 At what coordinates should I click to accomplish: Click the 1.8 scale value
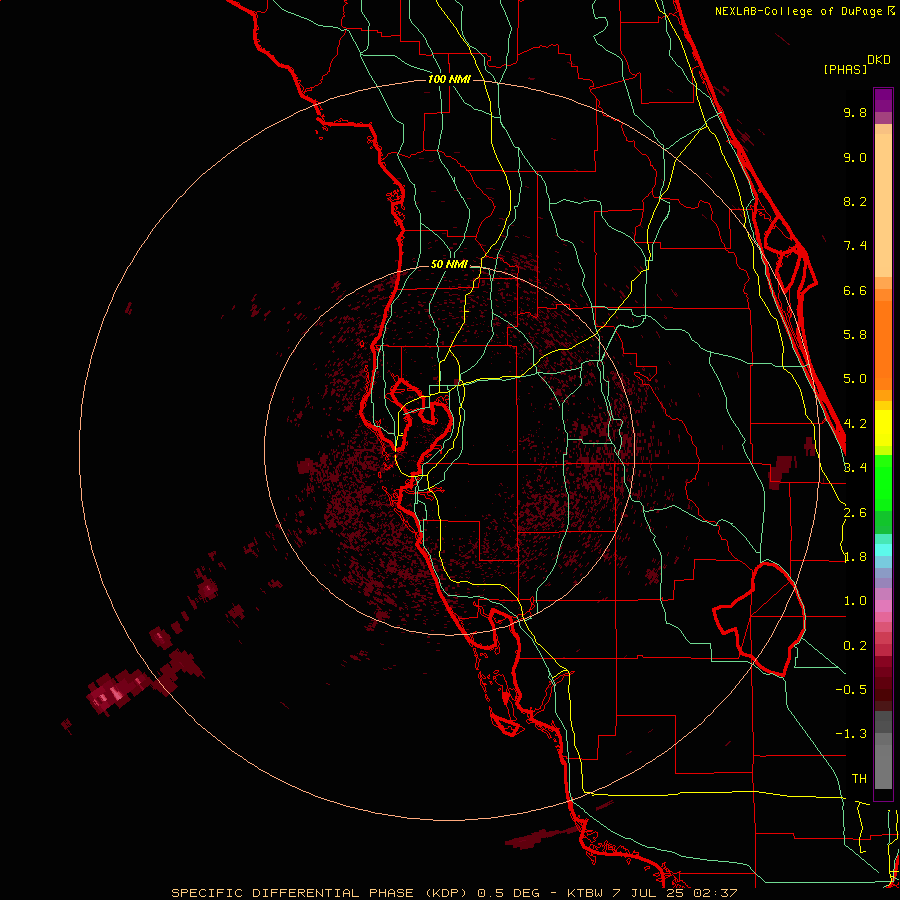[855, 557]
